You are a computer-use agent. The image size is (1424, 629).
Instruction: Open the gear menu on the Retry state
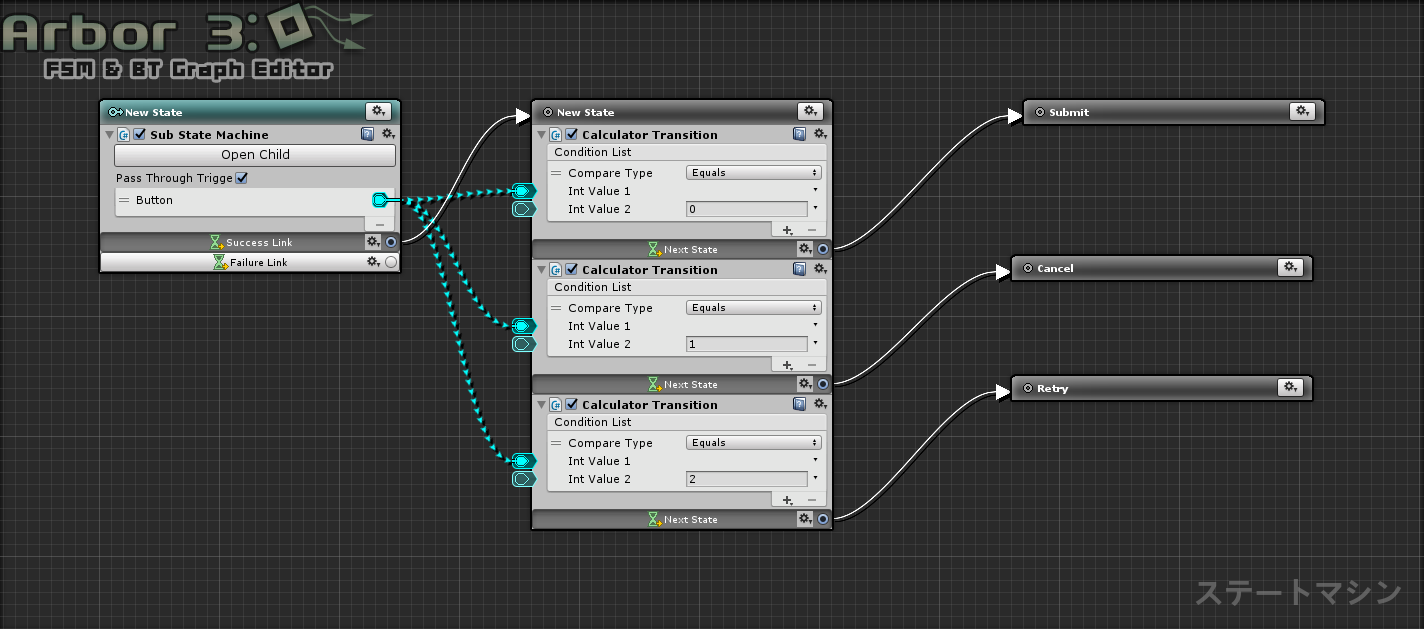point(1290,388)
